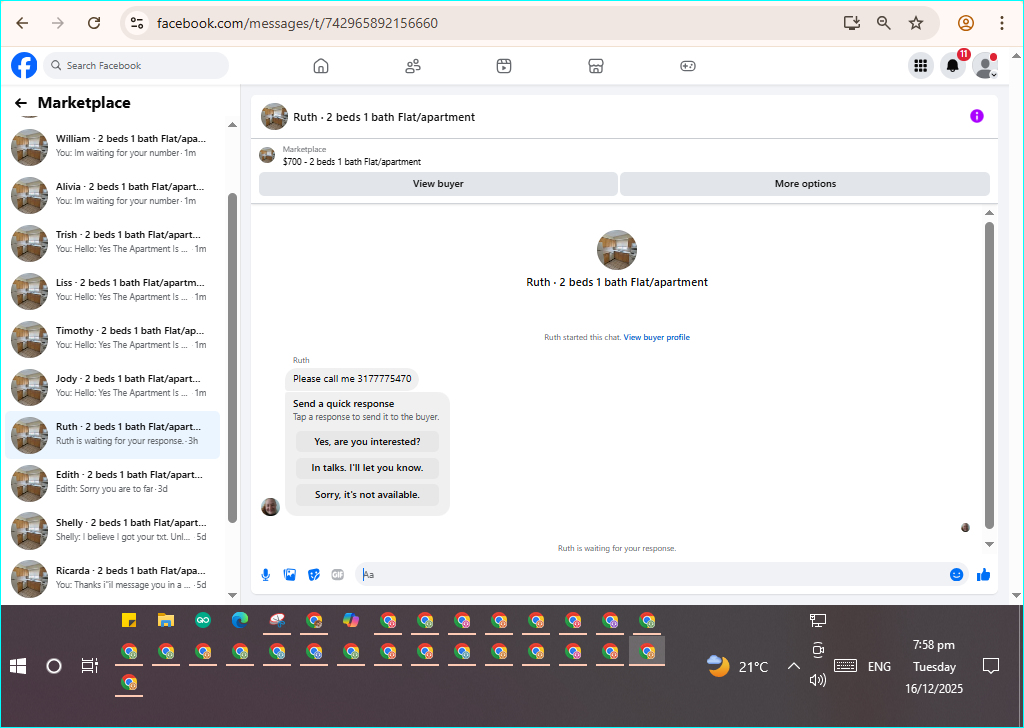Open the Marketplace storefront icon
The height and width of the screenshot is (728, 1024).
click(x=596, y=66)
